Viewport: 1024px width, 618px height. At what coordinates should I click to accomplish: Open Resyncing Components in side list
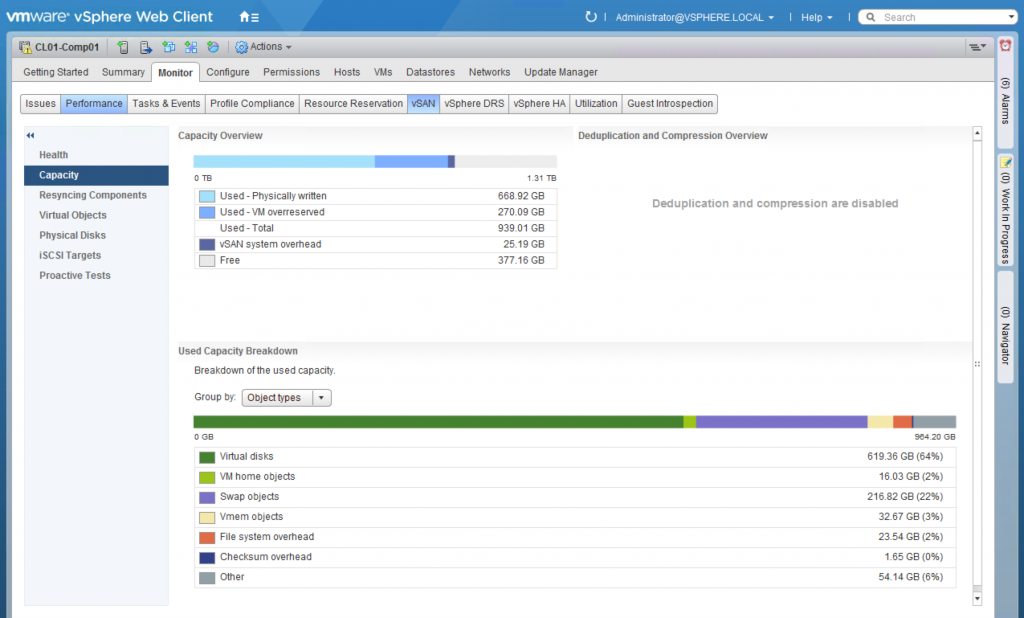tap(96, 195)
